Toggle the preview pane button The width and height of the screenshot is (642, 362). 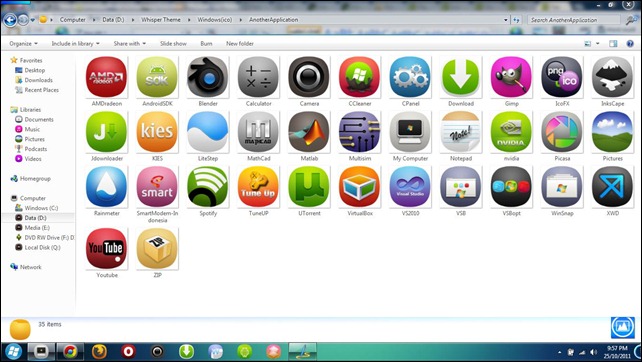tap(613, 43)
